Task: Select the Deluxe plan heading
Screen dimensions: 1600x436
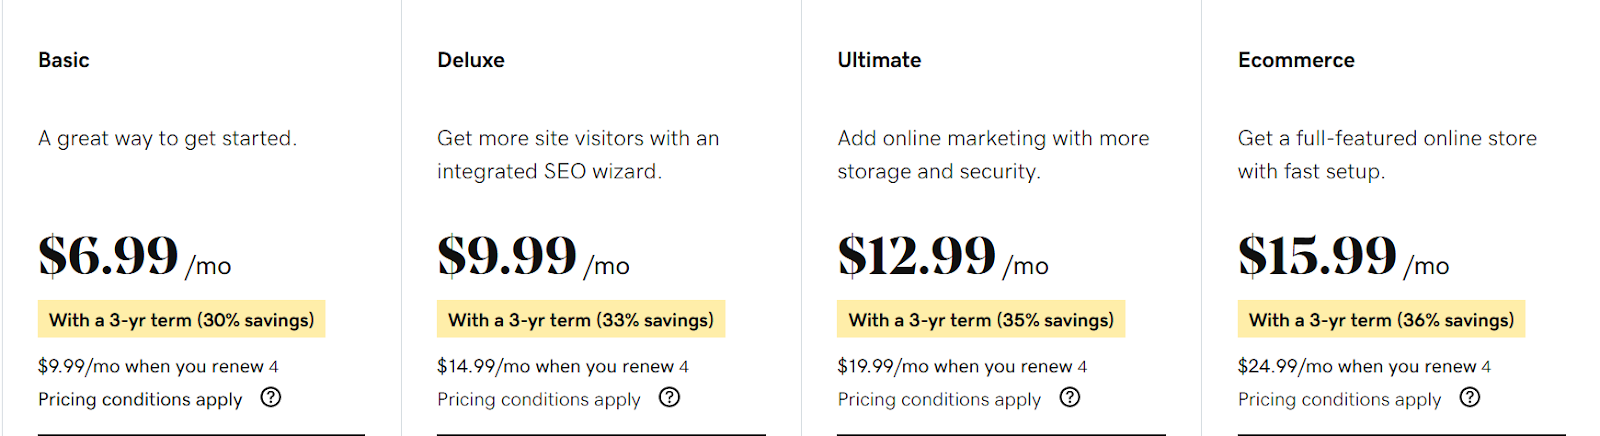Action: pyautogui.click(x=471, y=60)
